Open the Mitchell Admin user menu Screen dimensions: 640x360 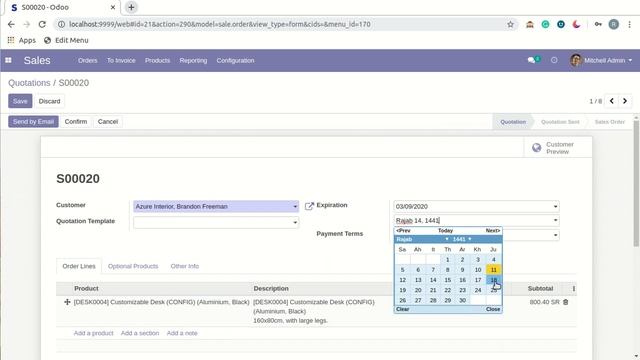[x=601, y=60]
